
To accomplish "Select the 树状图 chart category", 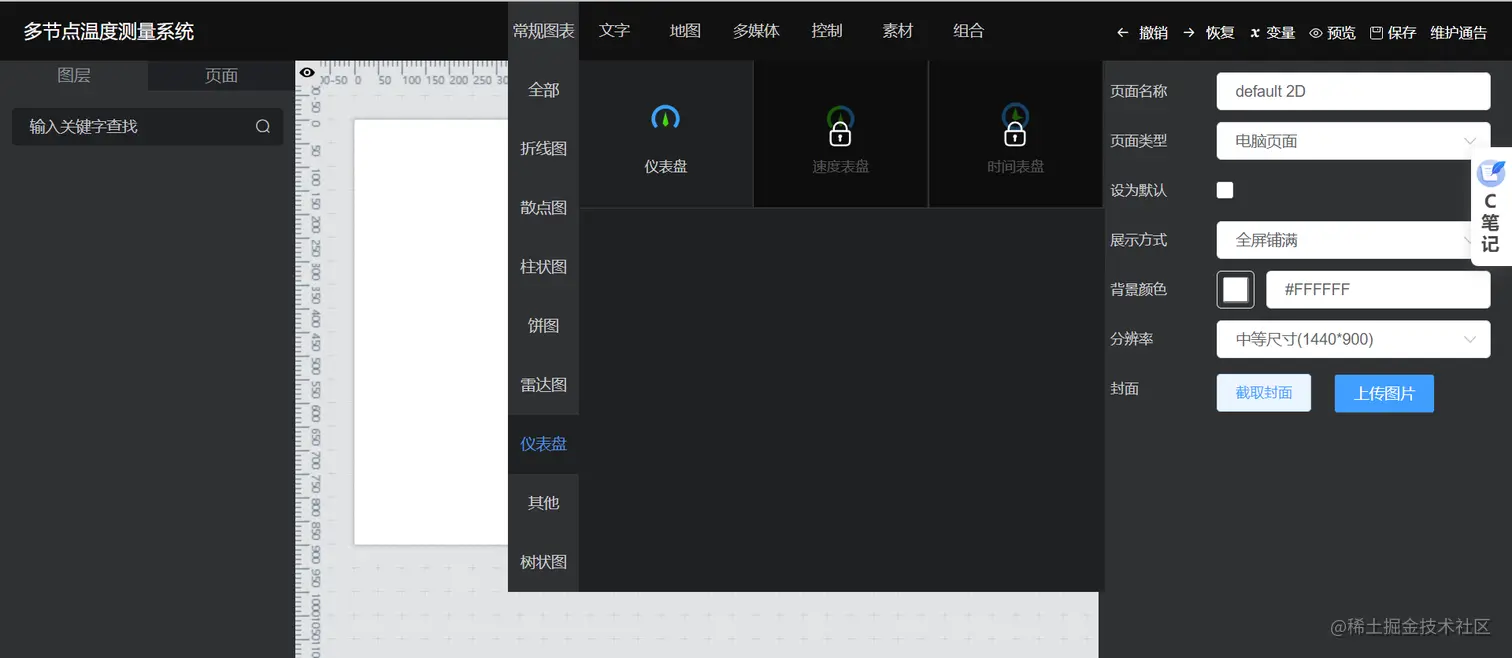I will (x=543, y=562).
